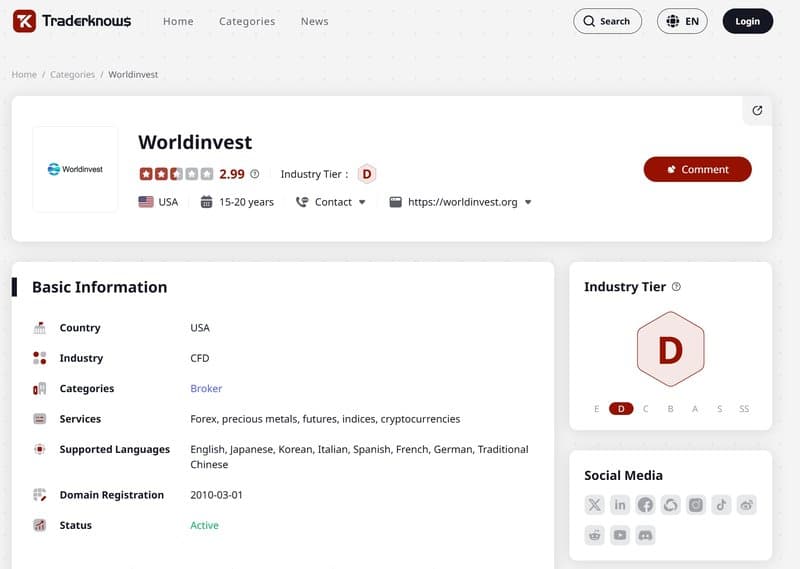This screenshot has height=569, width=800.
Task: Open the Reddit social icon
Action: 594,535
